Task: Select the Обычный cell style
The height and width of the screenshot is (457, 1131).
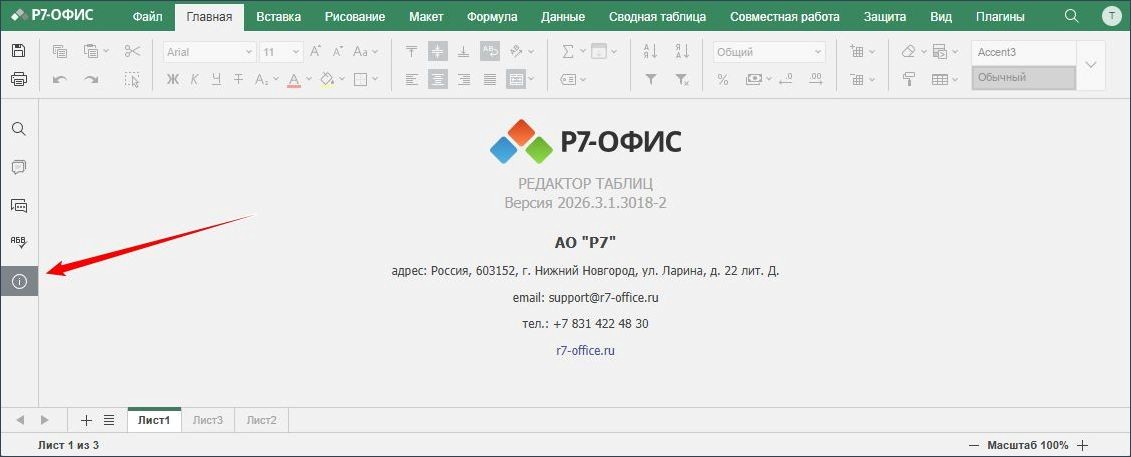Action: (1024, 78)
